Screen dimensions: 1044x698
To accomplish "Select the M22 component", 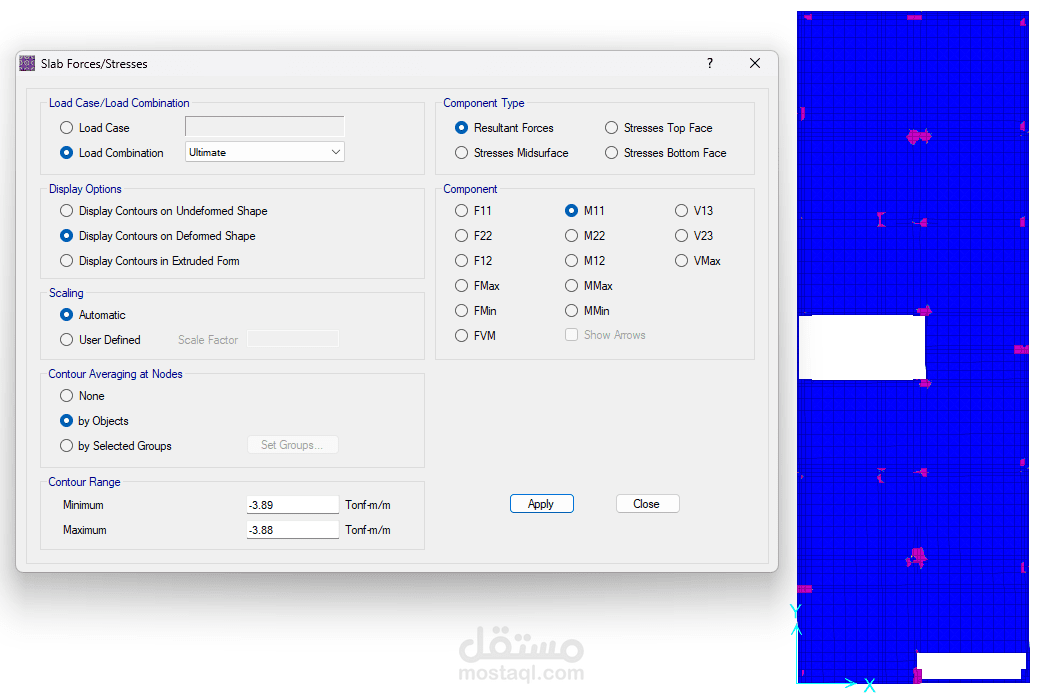I will coord(571,236).
